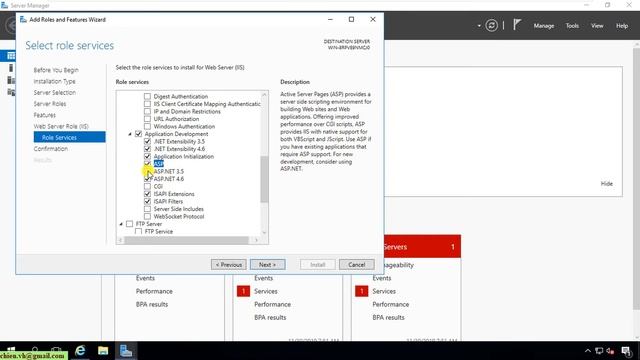
Task: Open the Action Center notification icon
Action: [627, 351]
